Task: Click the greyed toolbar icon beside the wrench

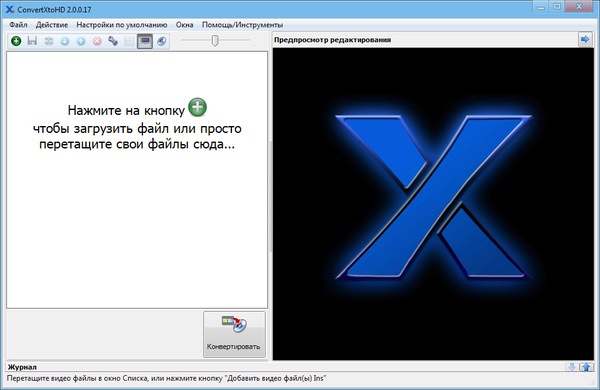Action: [x=129, y=41]
